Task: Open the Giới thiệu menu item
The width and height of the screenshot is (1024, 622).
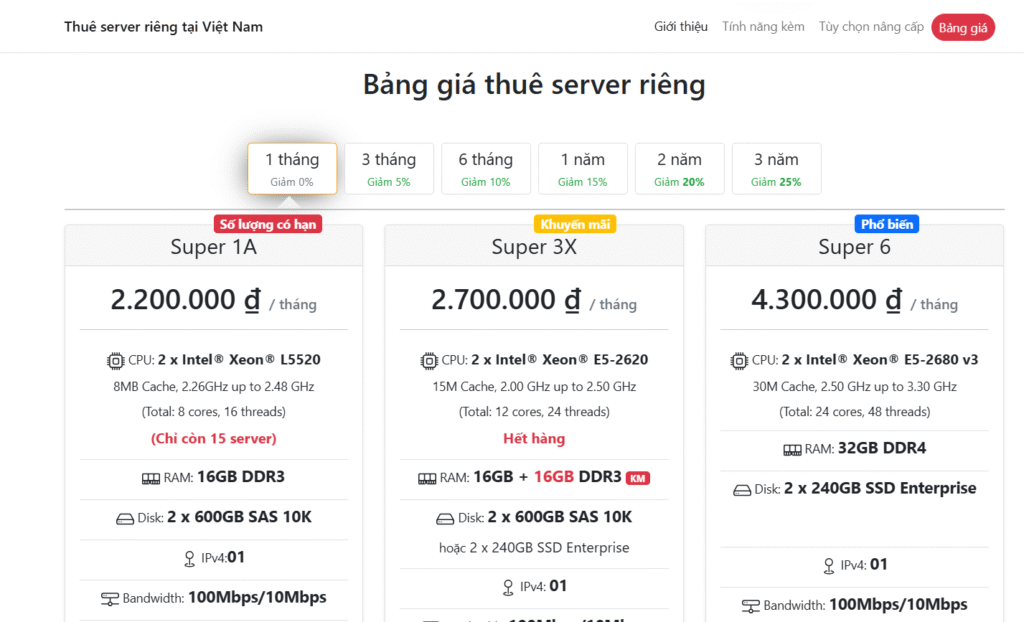Action: 681,27
